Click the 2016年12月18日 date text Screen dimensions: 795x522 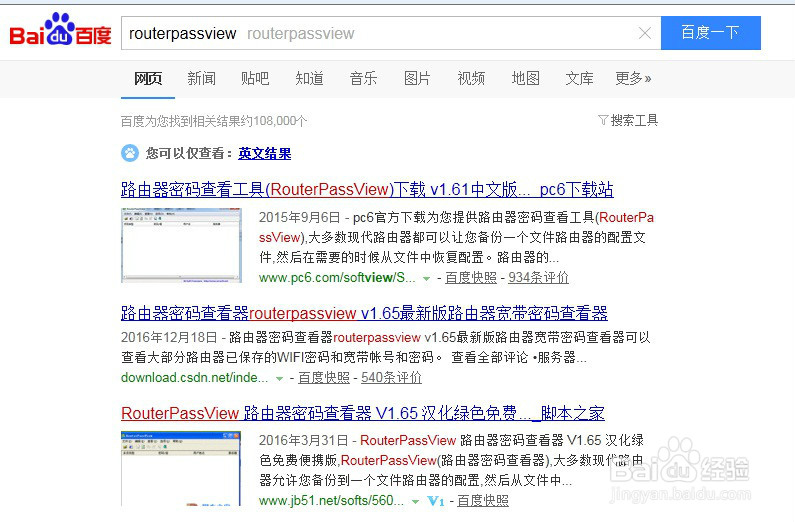pos(169,338)
